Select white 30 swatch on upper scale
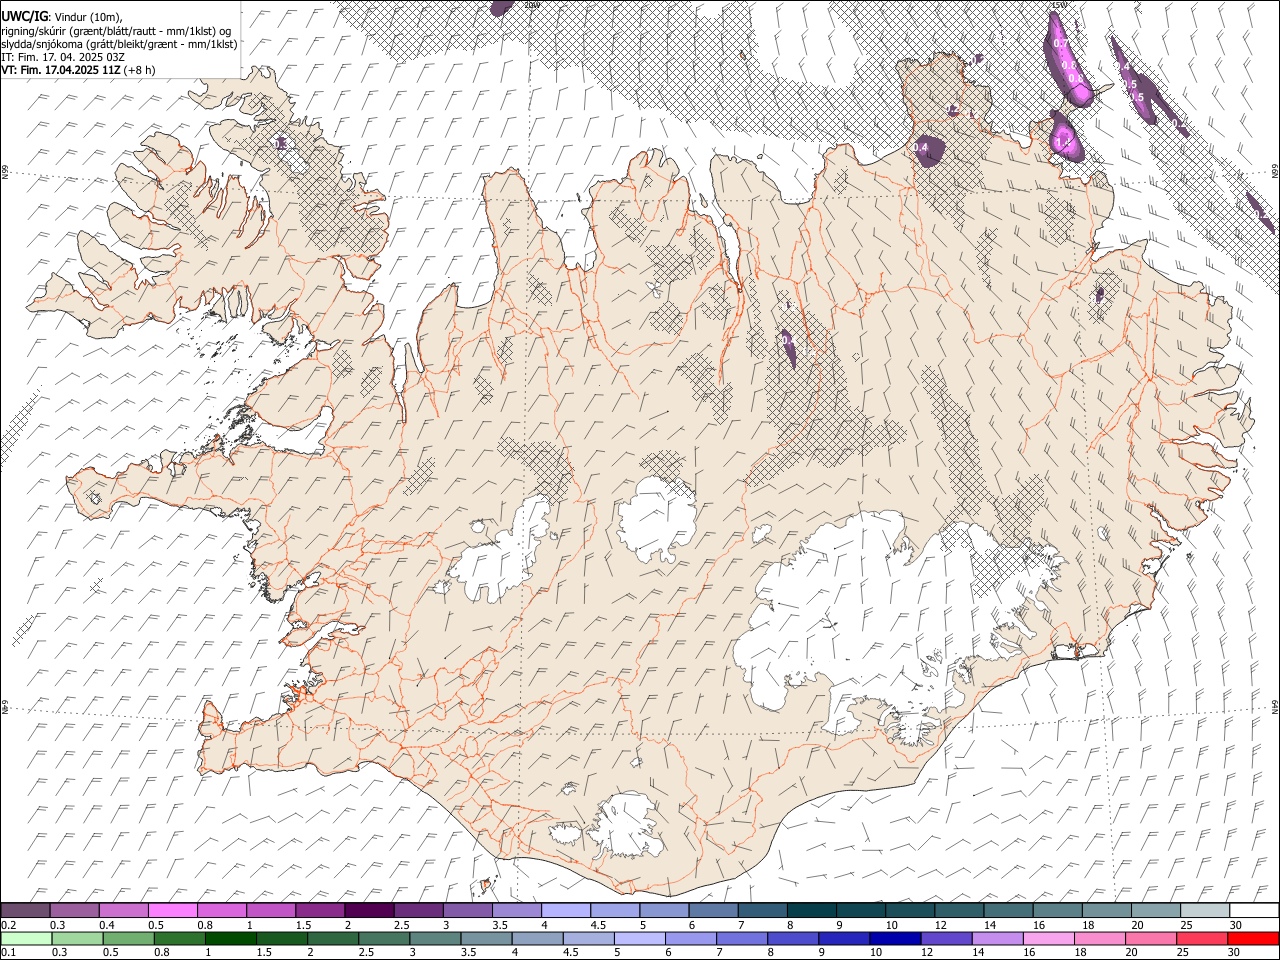This screenshot has width=1280, height=960. [x=1255, y=911]
